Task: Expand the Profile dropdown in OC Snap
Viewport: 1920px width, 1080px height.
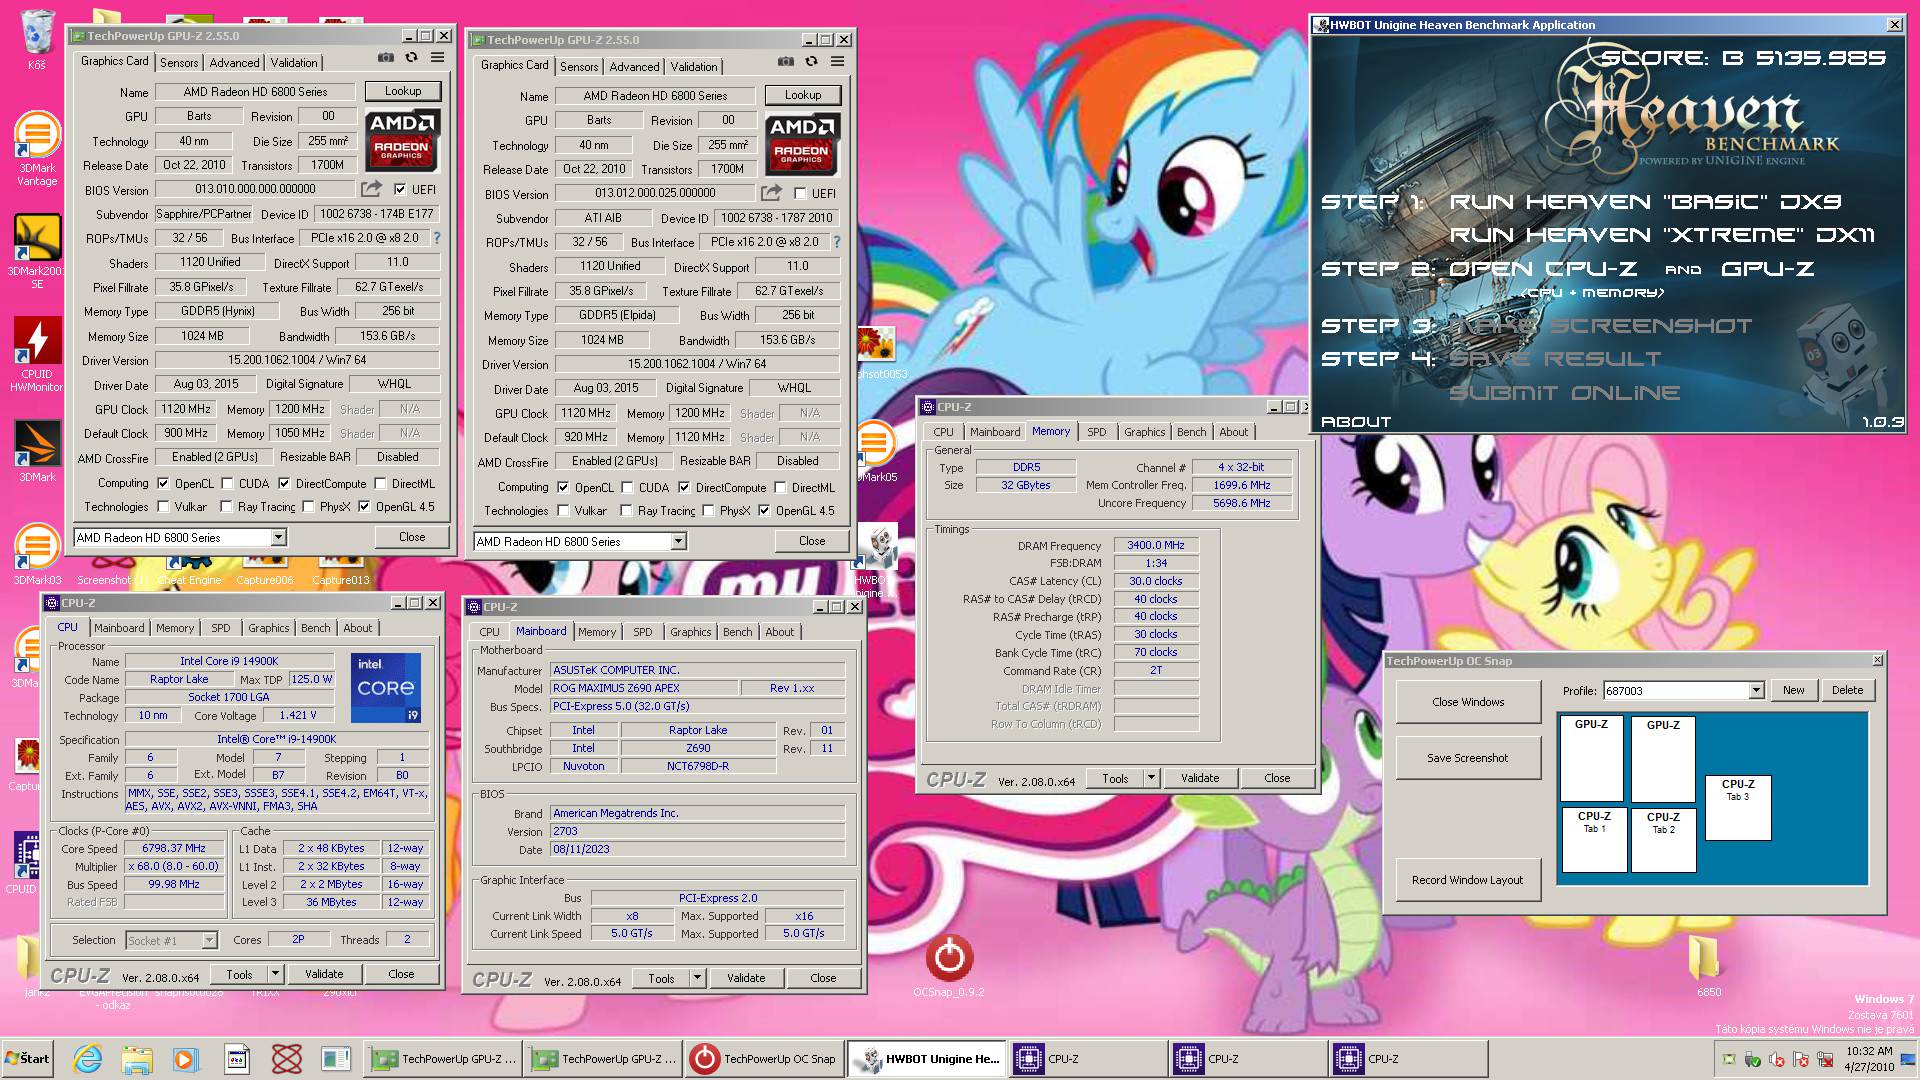Action: tap(1756, 691)
